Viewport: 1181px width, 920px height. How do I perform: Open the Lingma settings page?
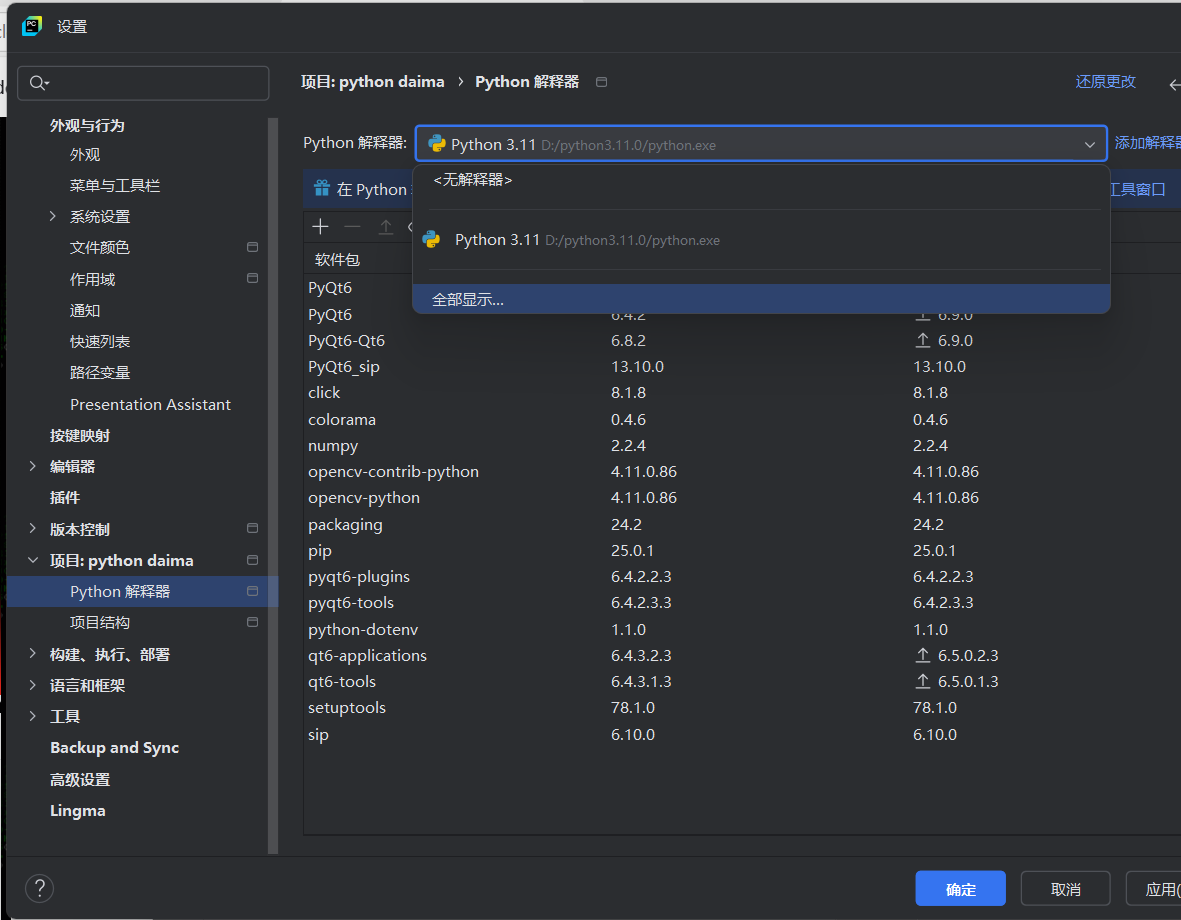(x=78, y=811)
